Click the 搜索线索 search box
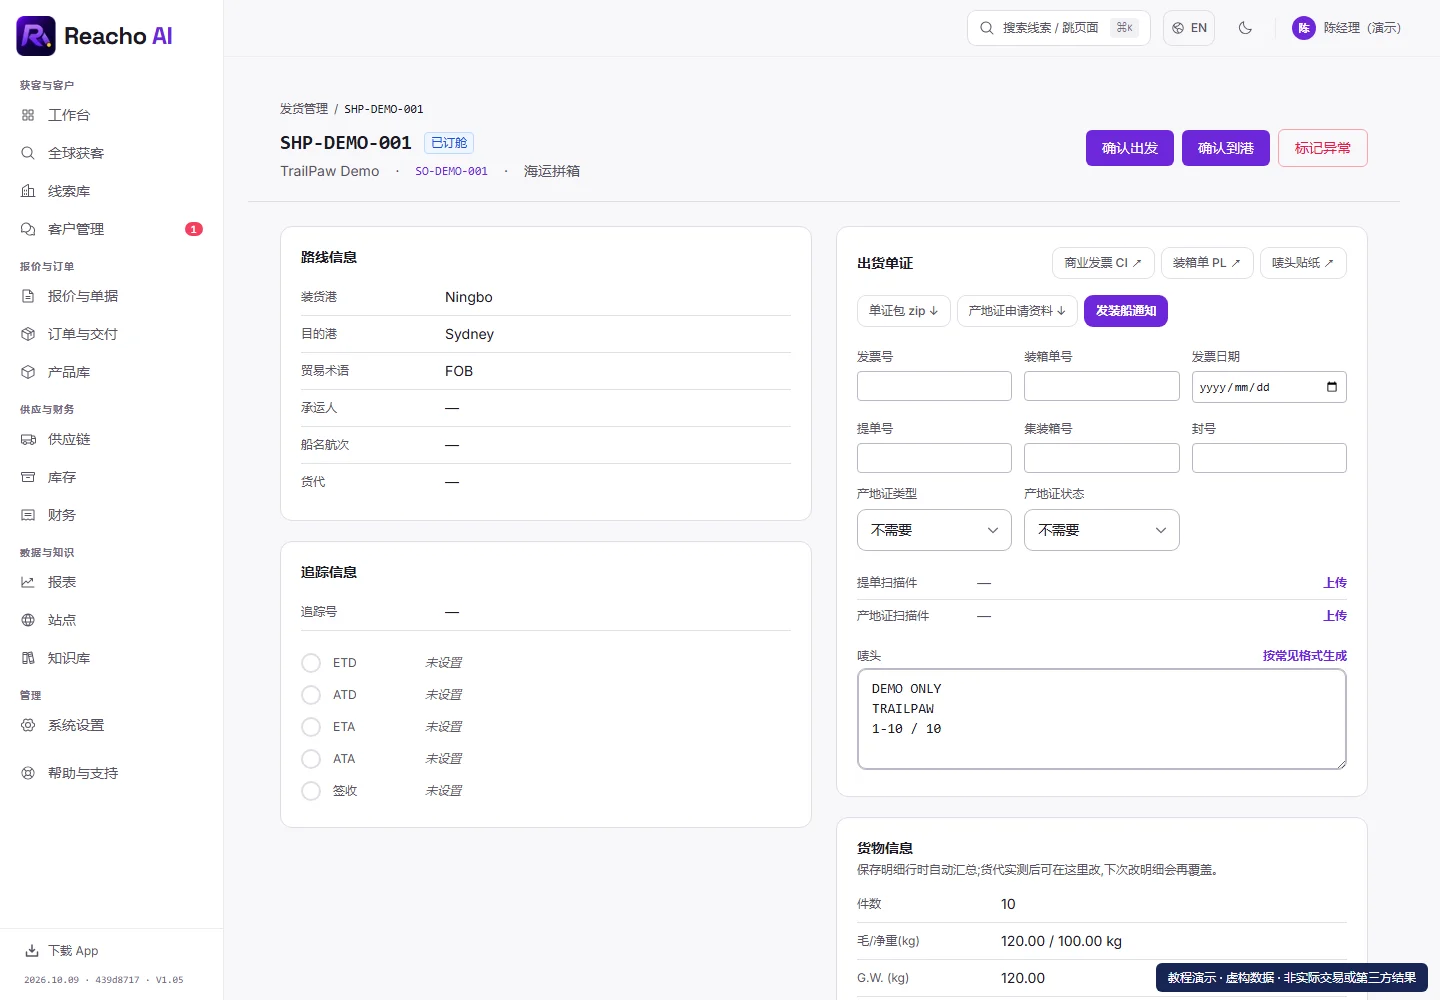The width and height of the screenshot is (1440, 1000). point(1059,28)
